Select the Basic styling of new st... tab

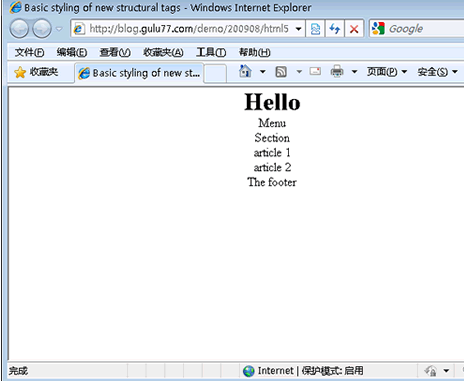[x=139, y=73]
